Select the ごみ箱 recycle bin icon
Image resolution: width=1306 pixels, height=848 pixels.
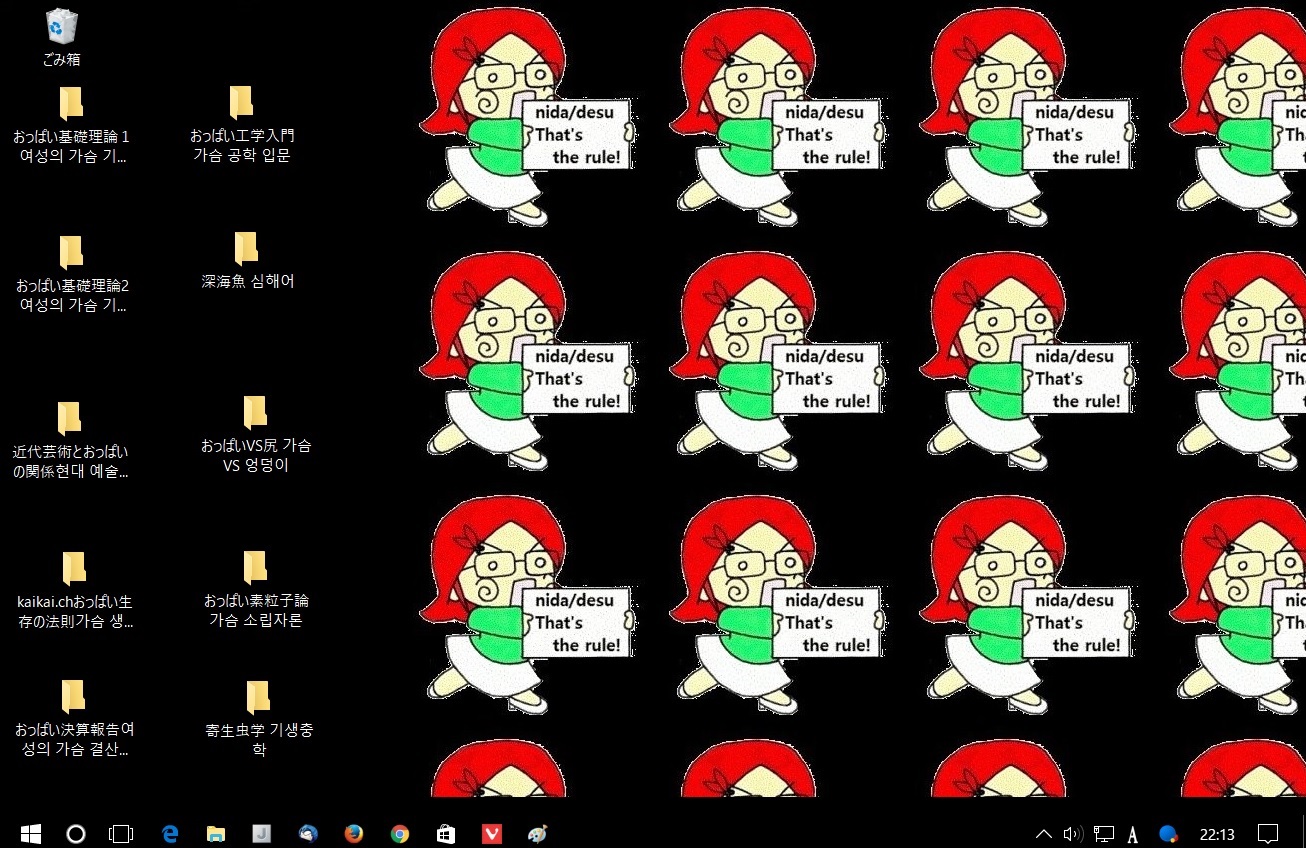pos(62,36)
